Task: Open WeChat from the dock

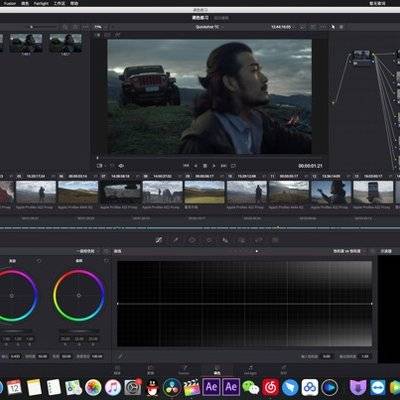Action: [251, 387]
